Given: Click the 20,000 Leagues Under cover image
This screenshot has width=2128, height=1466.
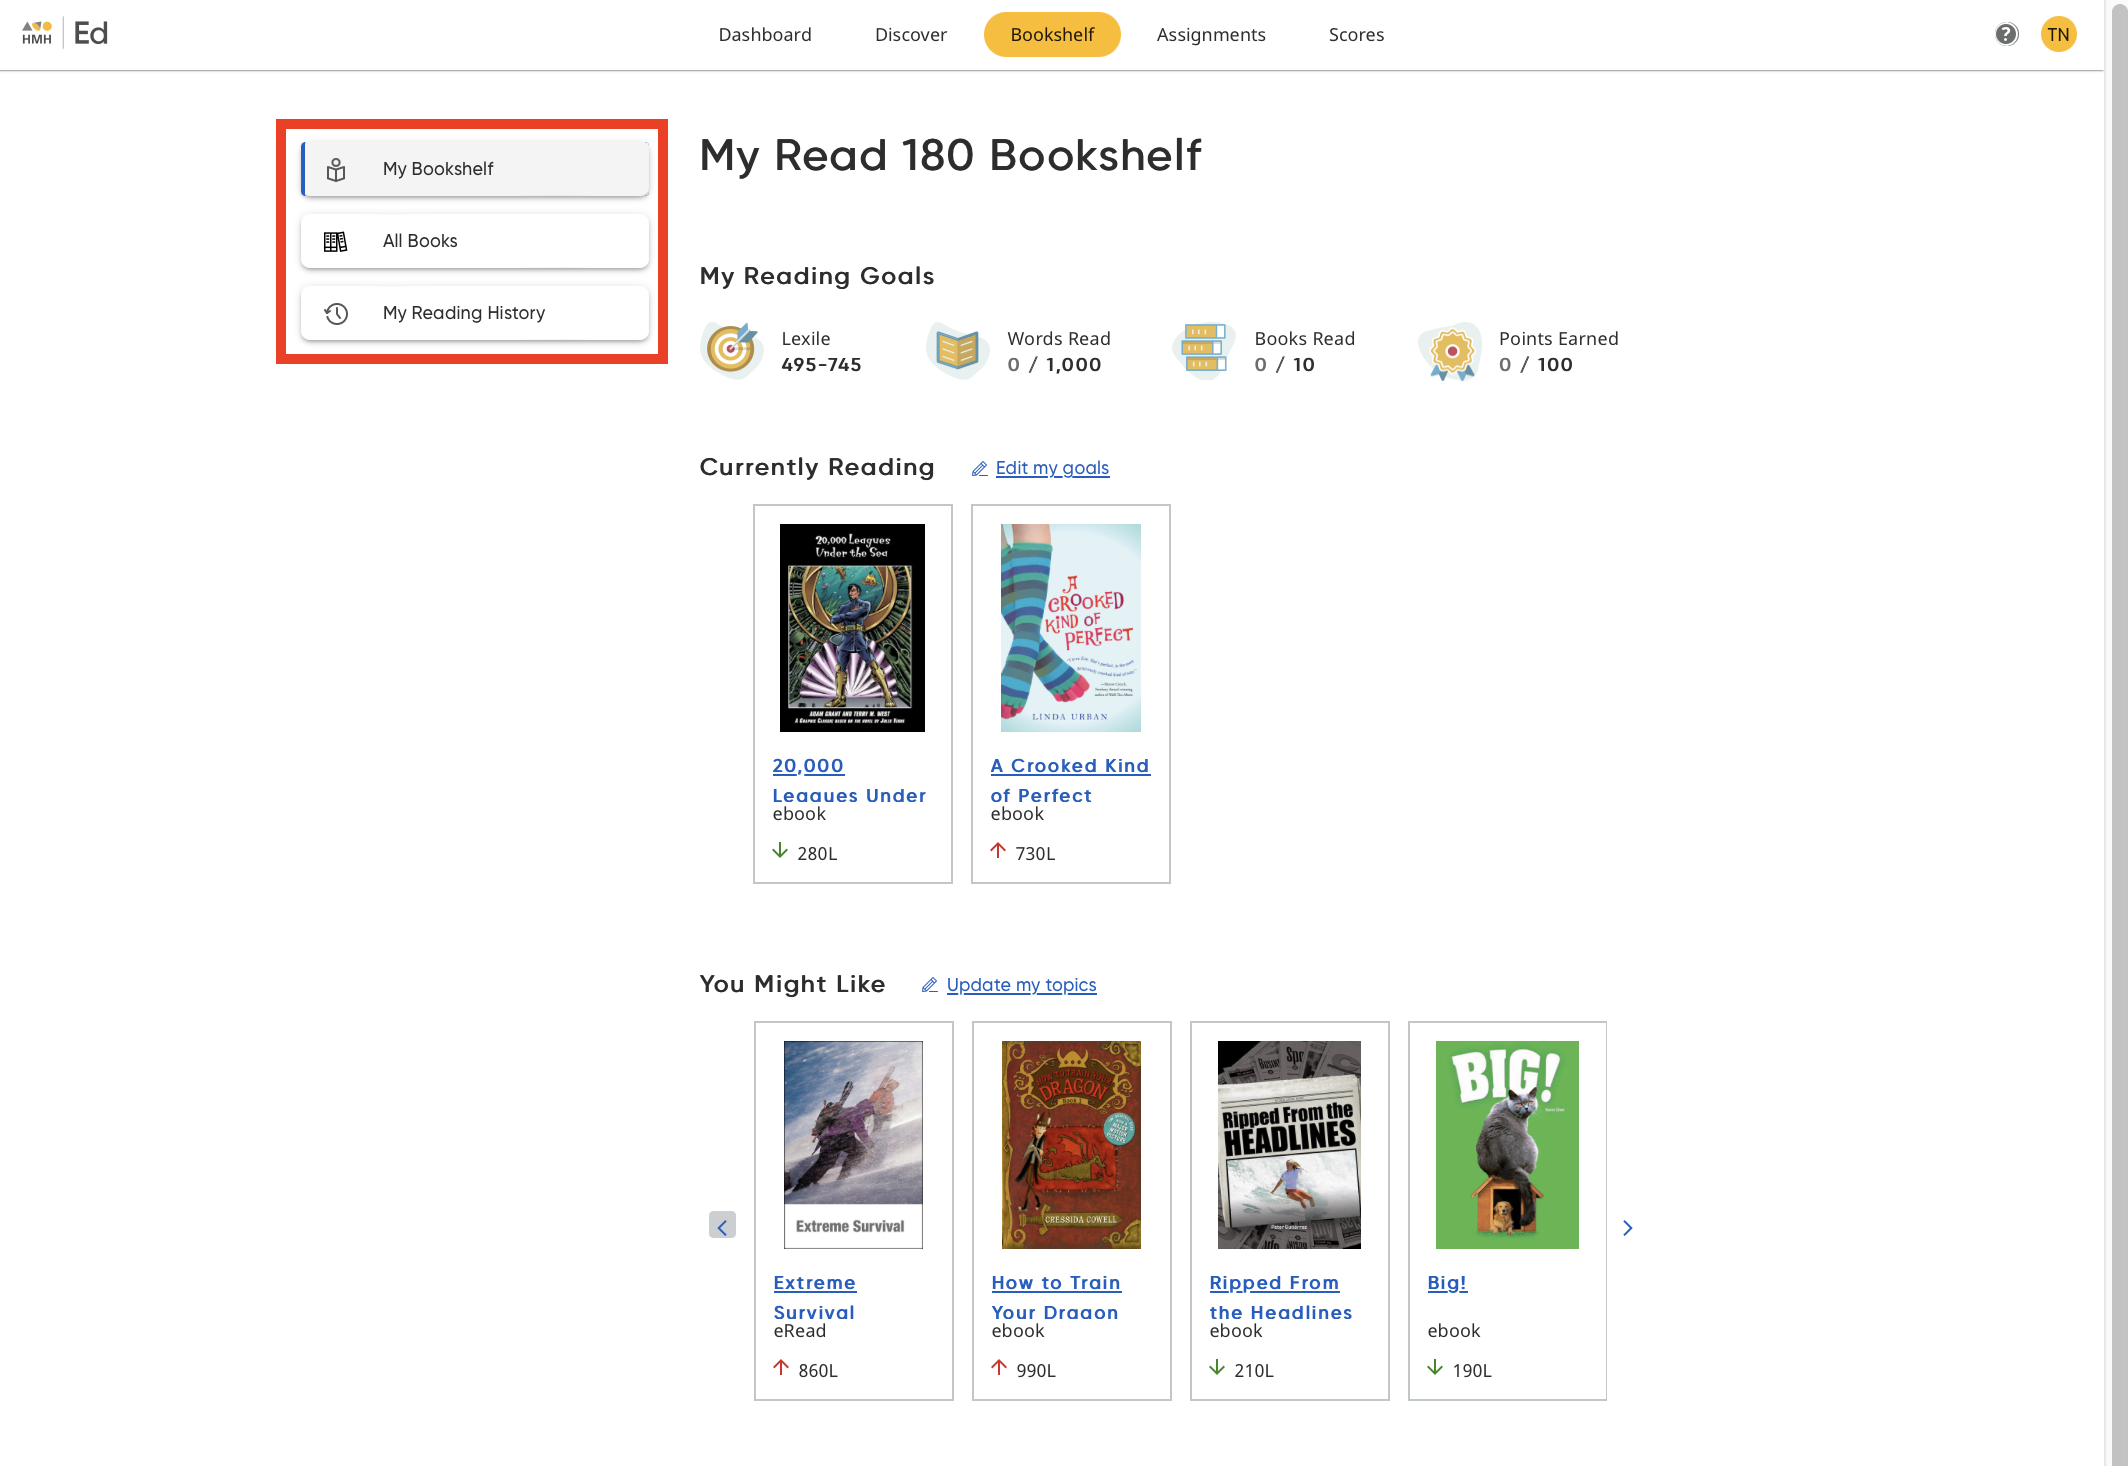Looking at the screenshot, I should (851, 627).
